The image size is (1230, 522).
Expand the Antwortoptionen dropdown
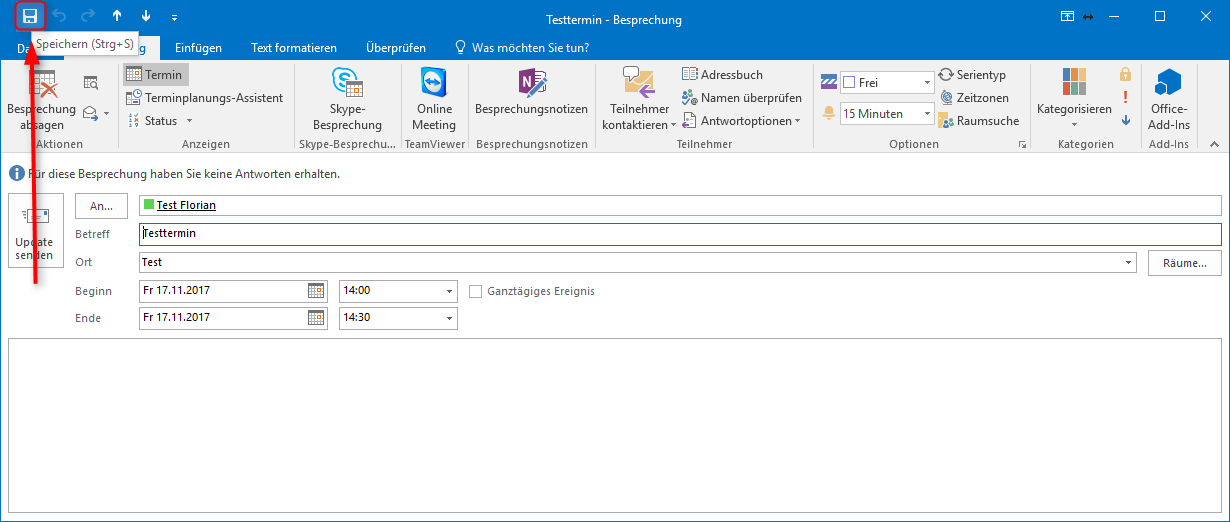tap(741, 120)
